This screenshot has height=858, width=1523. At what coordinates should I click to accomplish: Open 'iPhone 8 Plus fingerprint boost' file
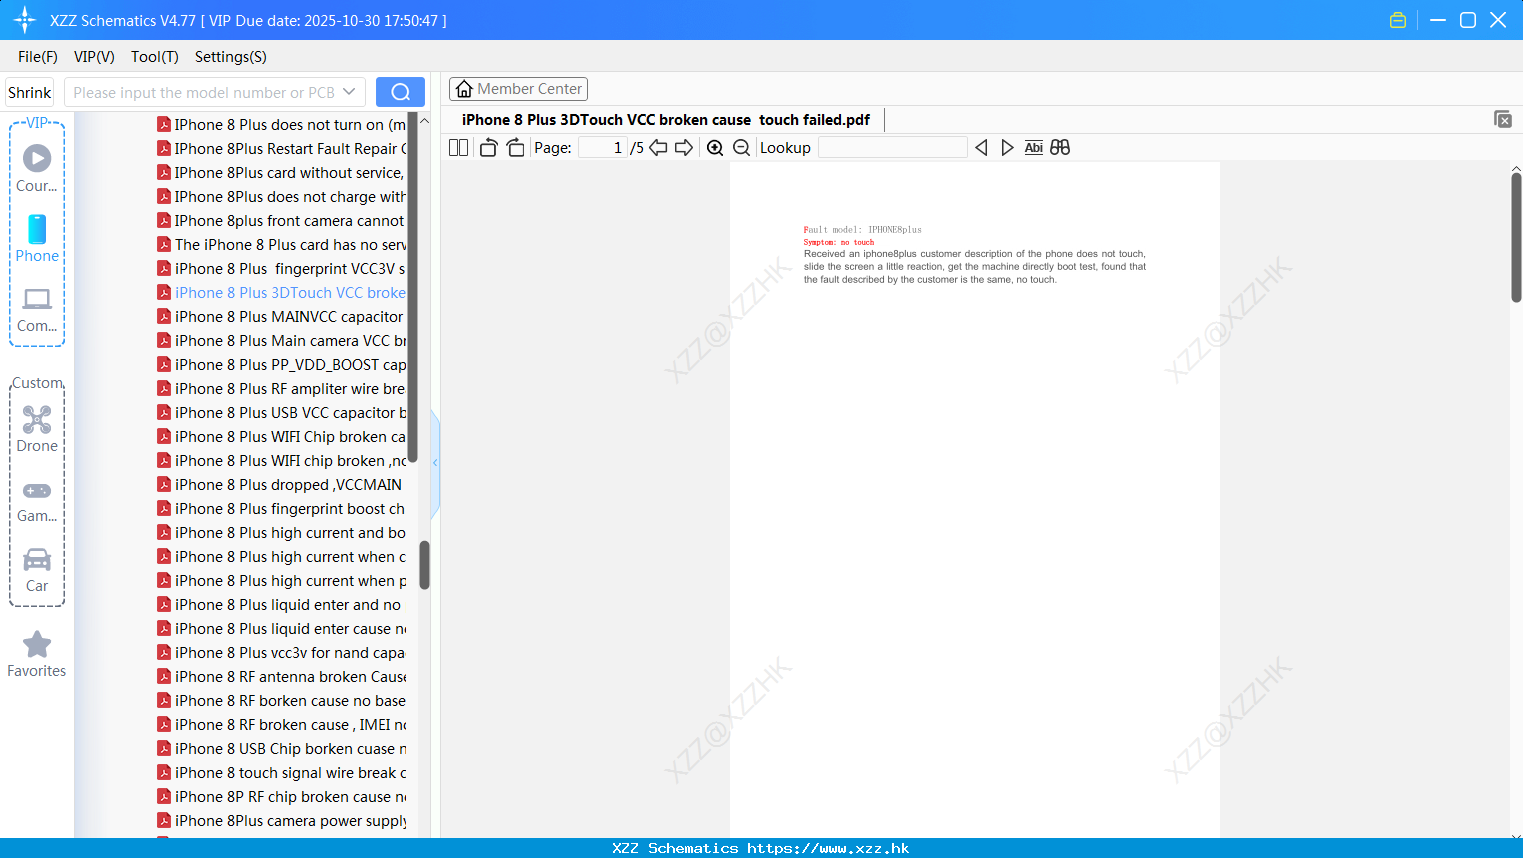[281, 509]
